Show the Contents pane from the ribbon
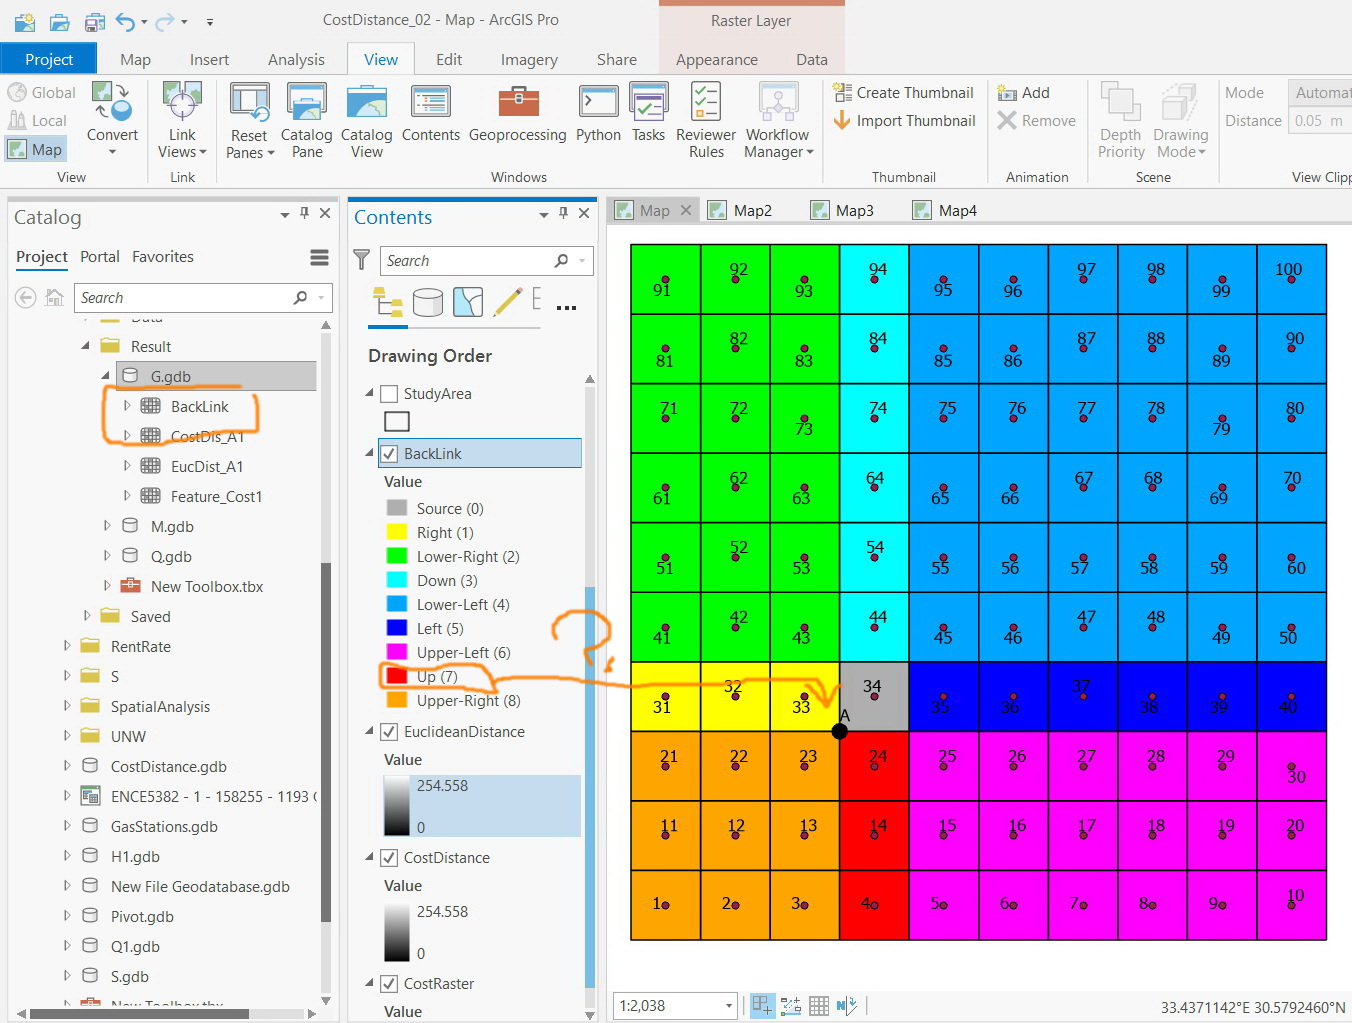1352x1023 pixels. (431, 113)
